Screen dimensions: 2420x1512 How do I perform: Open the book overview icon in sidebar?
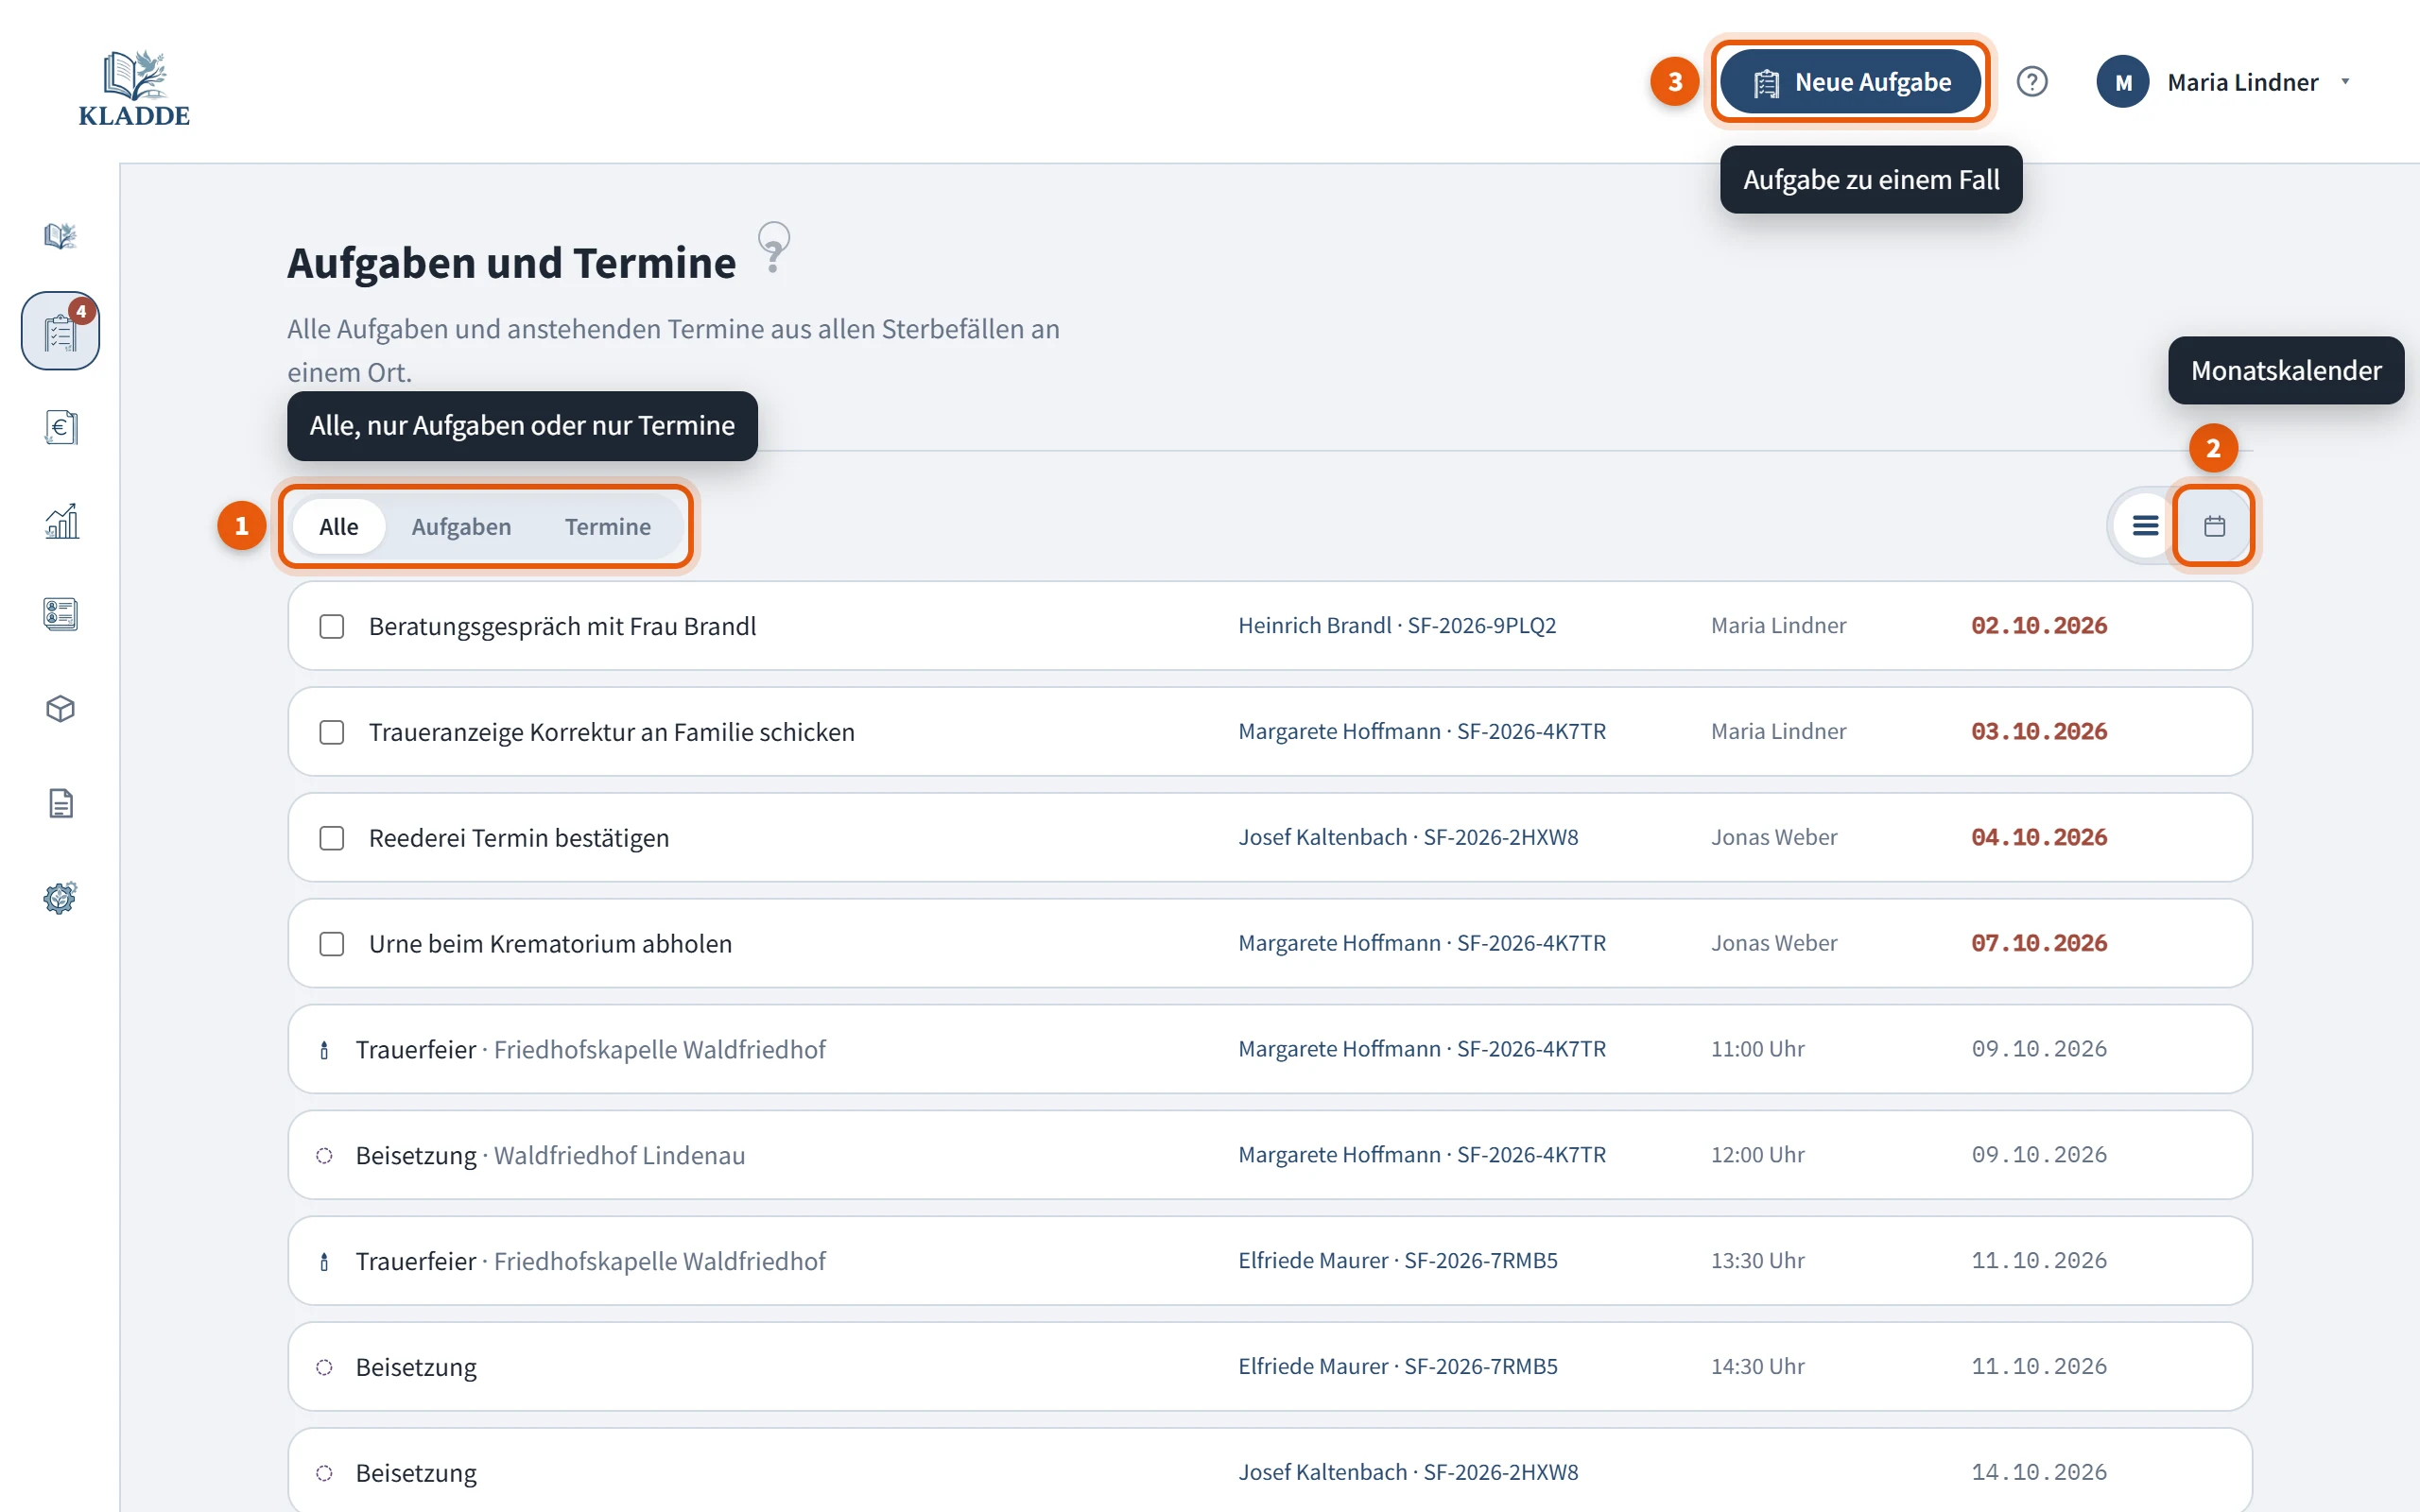click(60, 236)
